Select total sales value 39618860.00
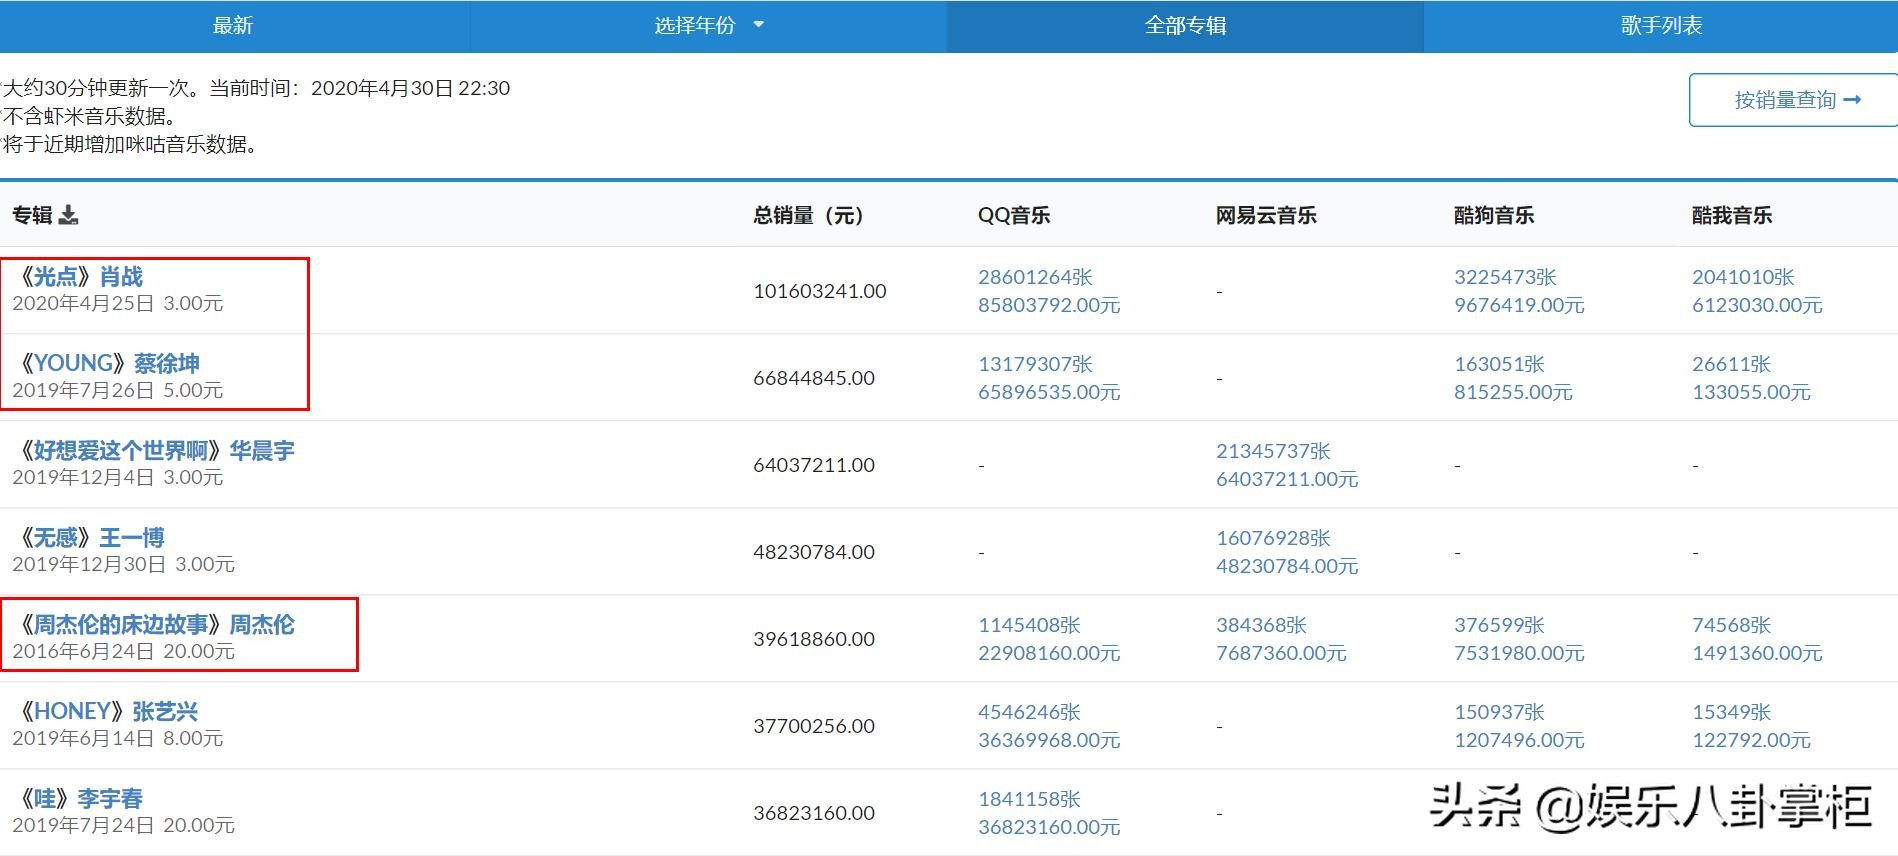This screenshot has width=1898, height=856. coord(814,639)
